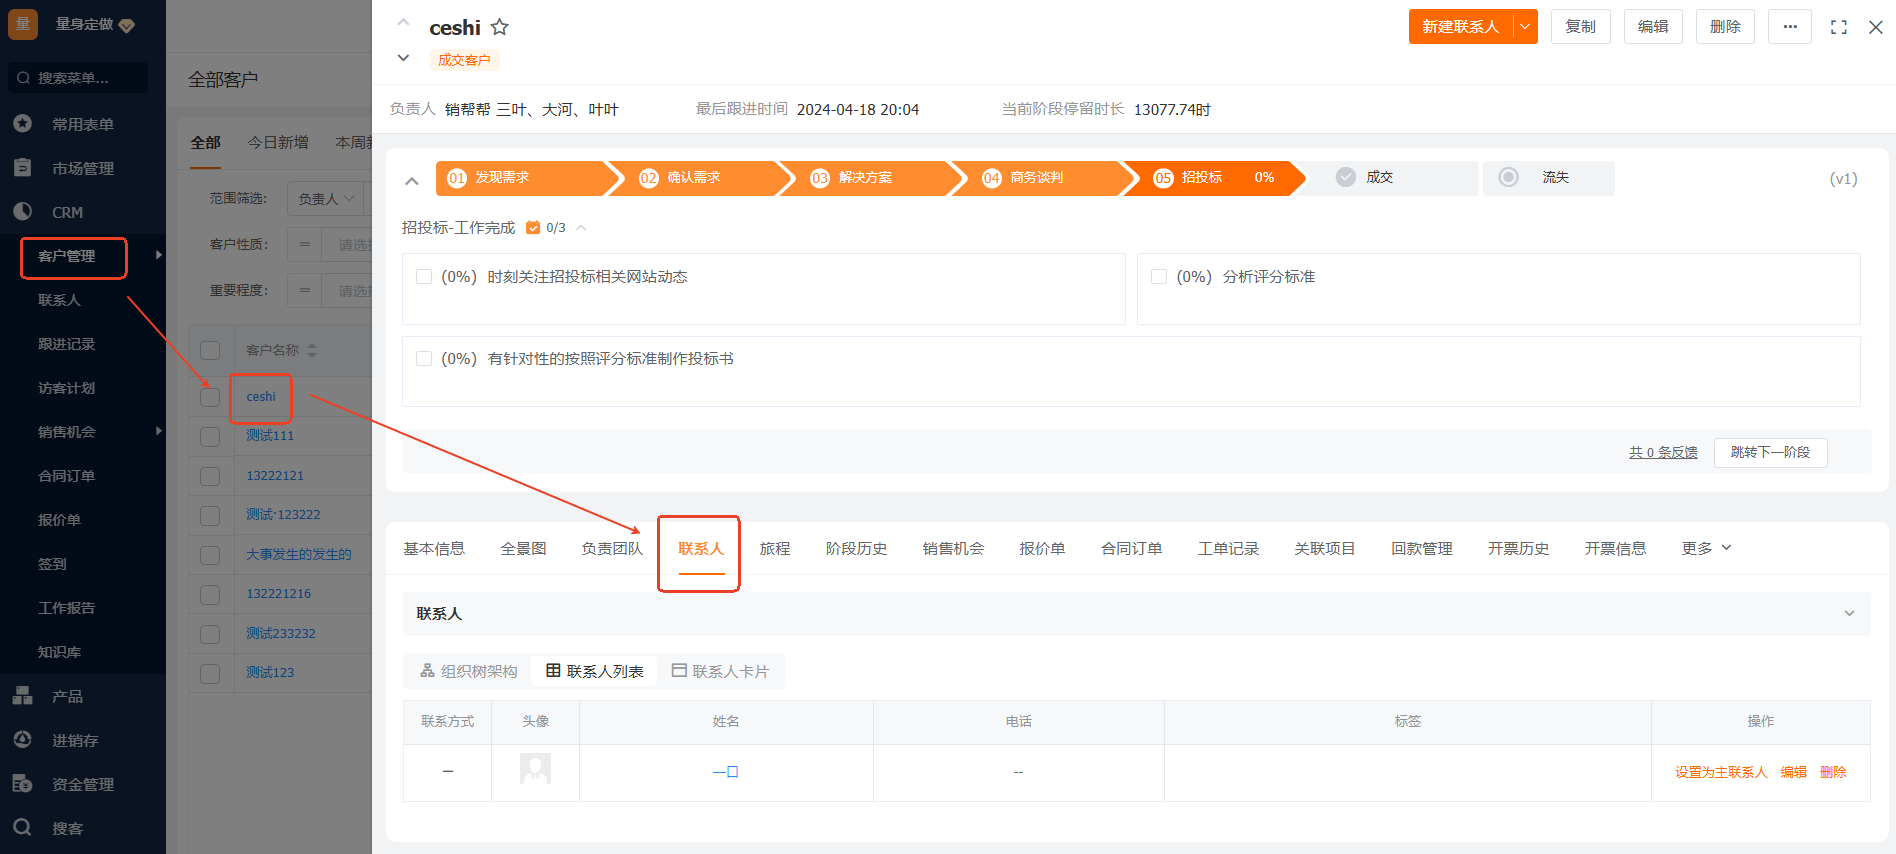Open the three-dots more actions button
The image size is (1896, 854).
[x=1789, y=27]
